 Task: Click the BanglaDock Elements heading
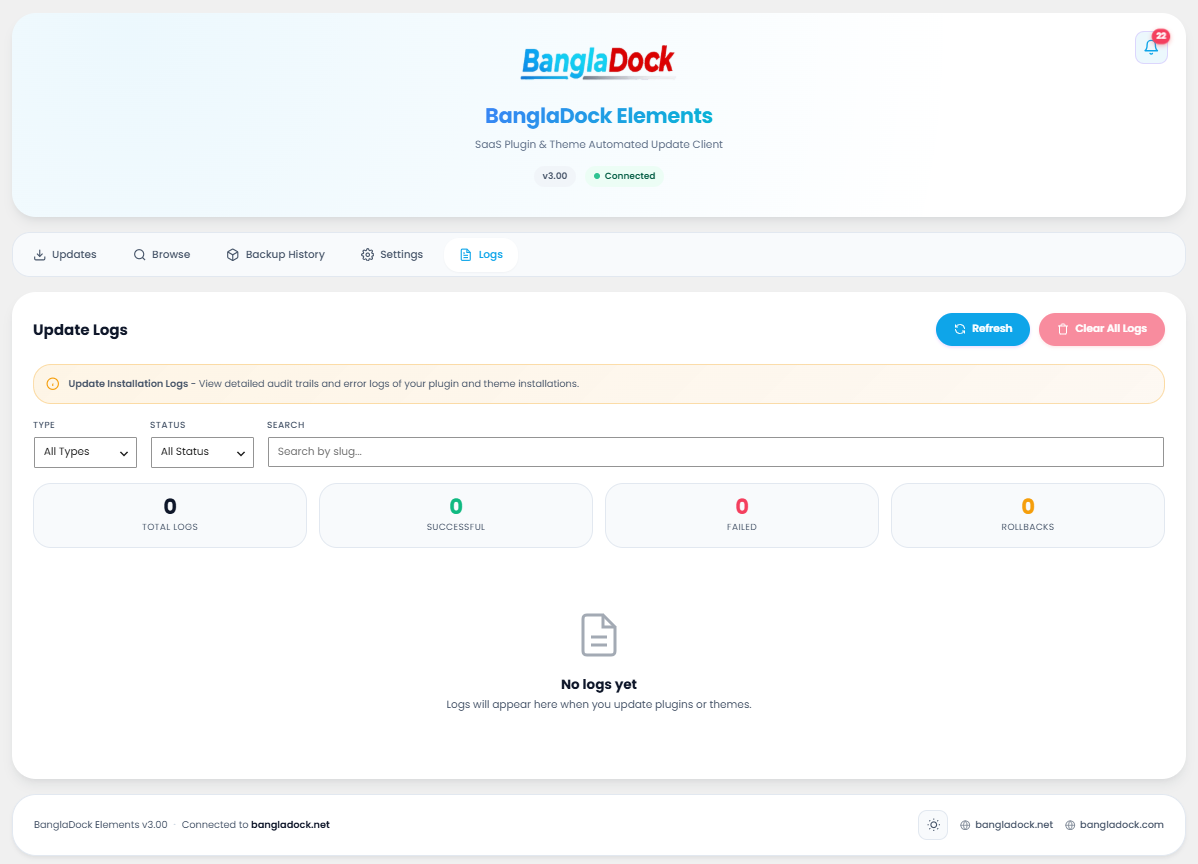599,116
